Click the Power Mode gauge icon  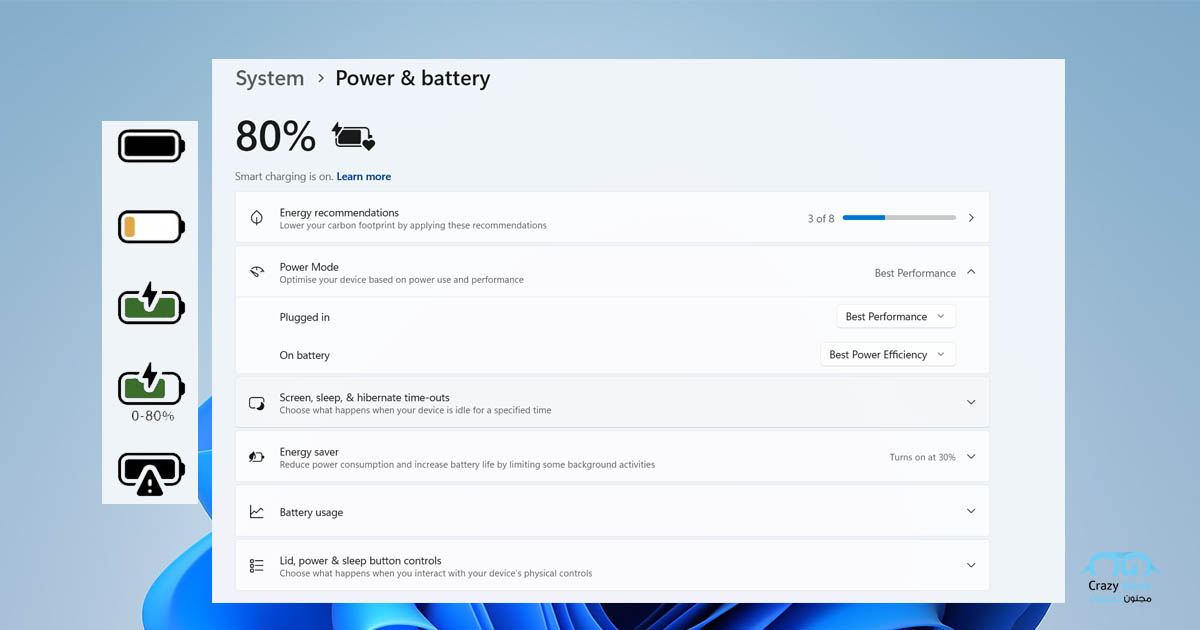click(257, 272)
